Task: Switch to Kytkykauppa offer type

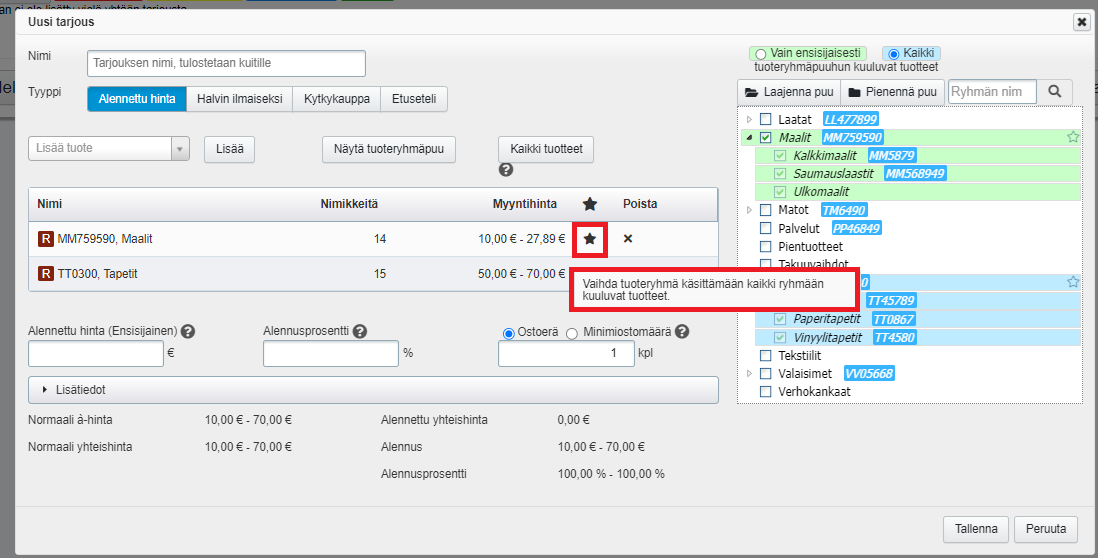Action: (x=337, y=99)
